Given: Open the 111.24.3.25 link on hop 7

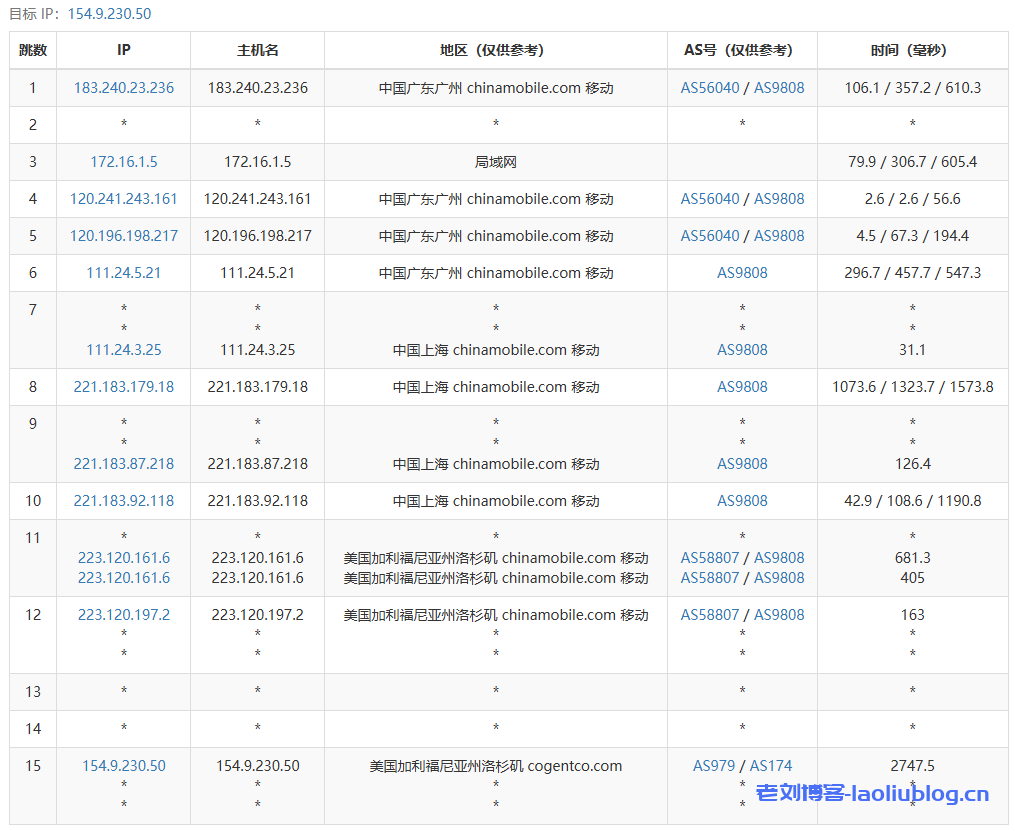Looking at the screenshot, I should (x=123, y=349).
